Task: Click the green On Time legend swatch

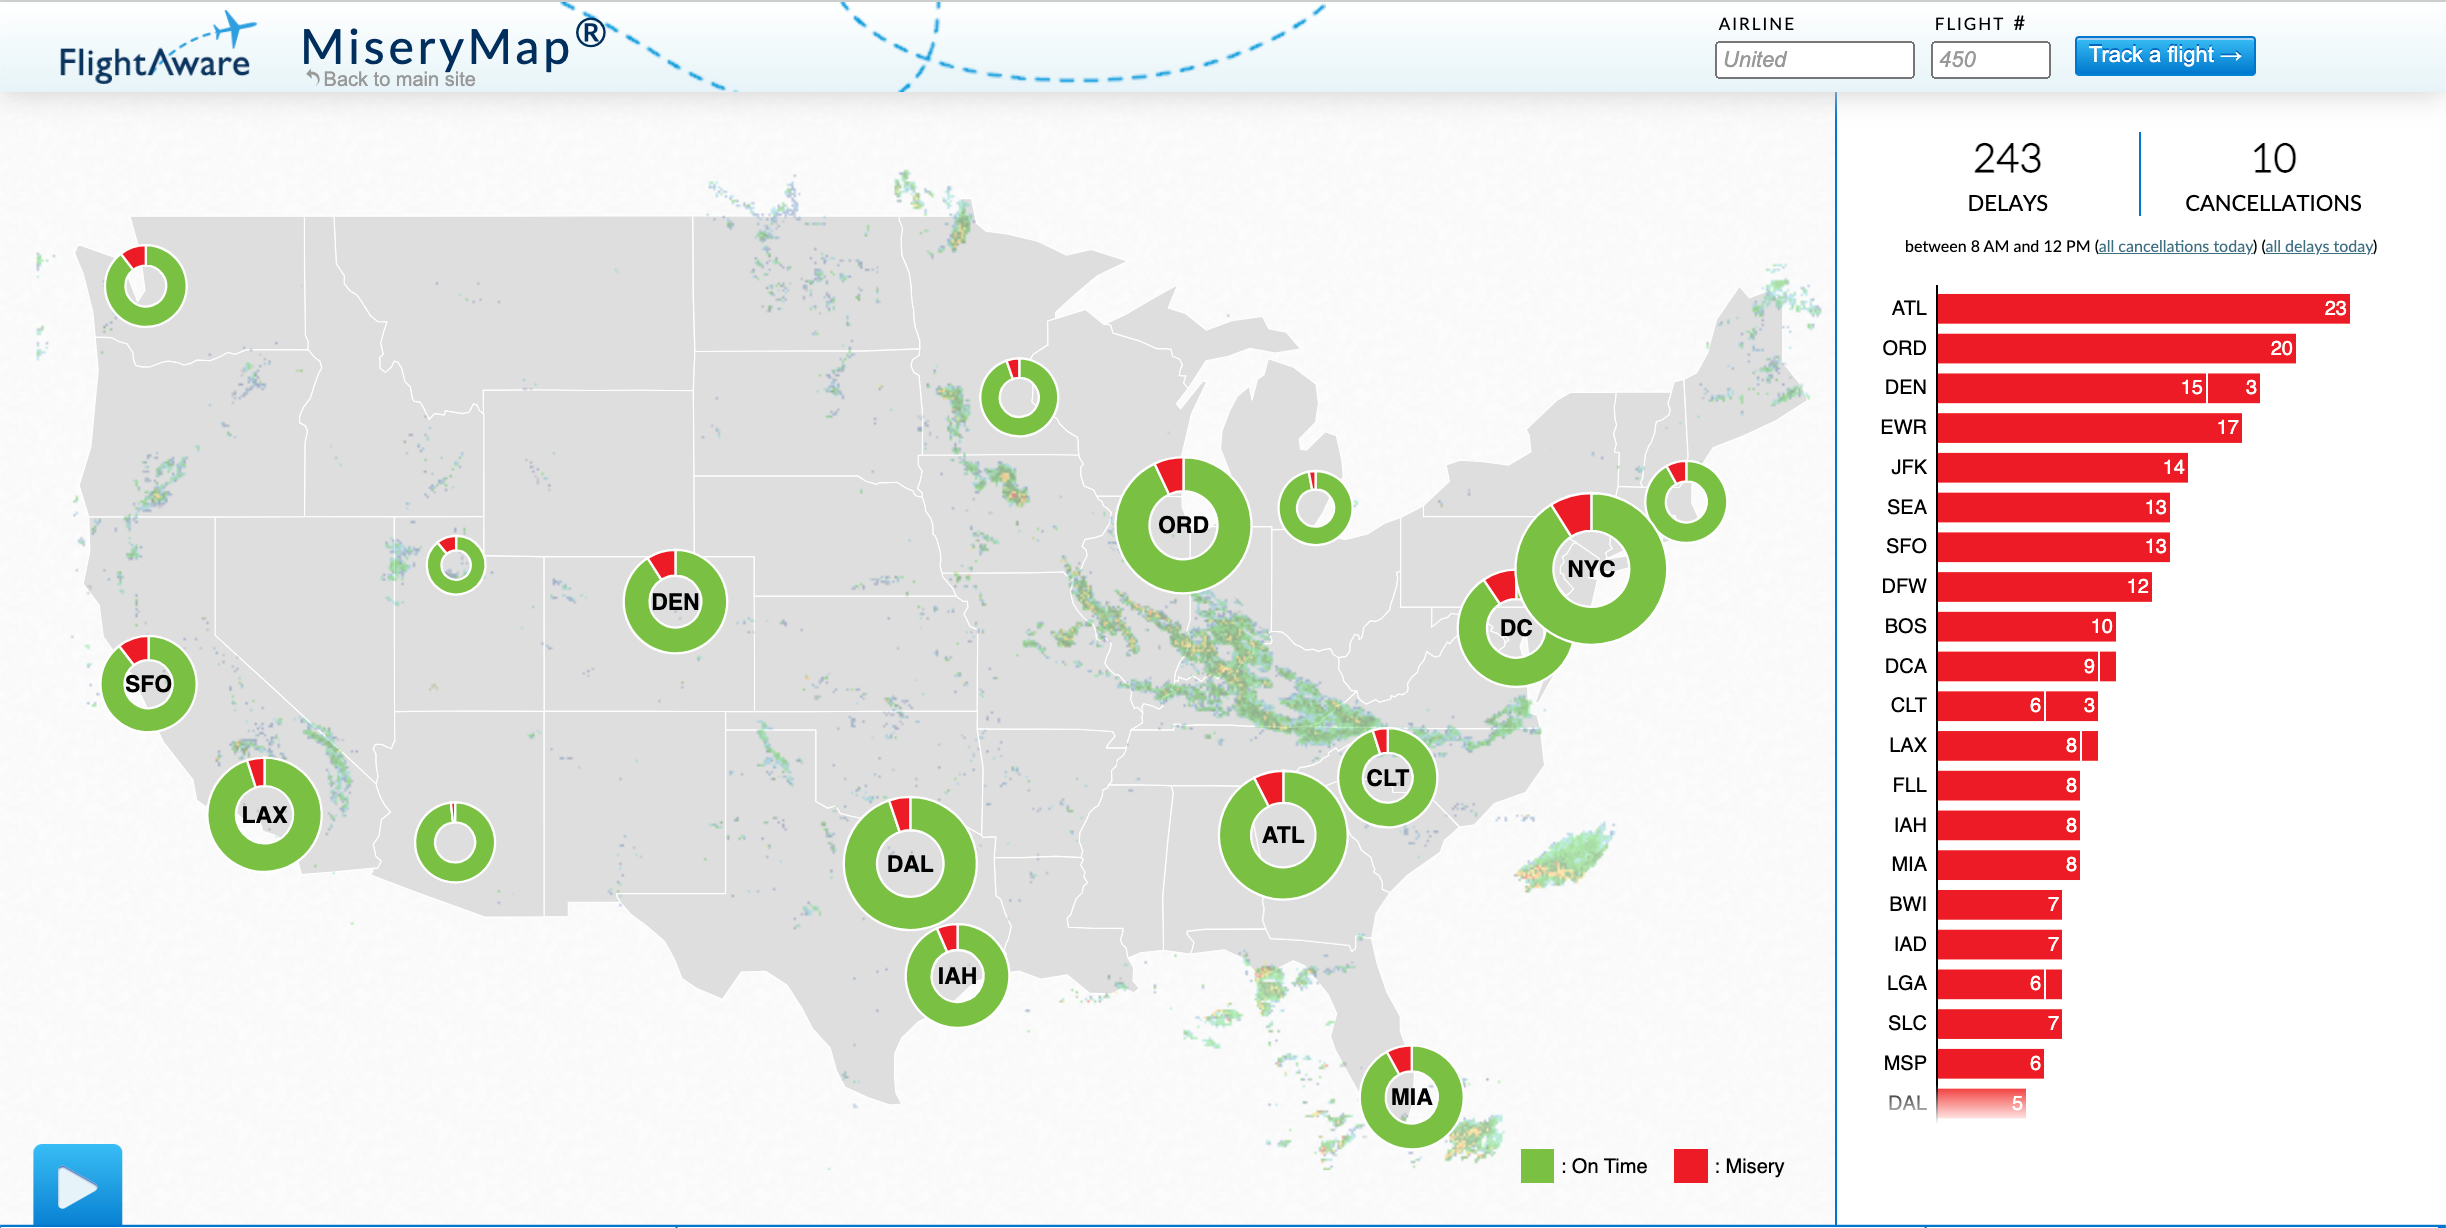Action: [1537, 1166]
